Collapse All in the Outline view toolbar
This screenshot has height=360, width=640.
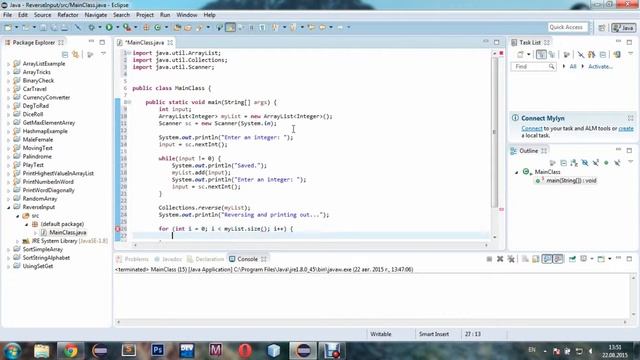563,163
